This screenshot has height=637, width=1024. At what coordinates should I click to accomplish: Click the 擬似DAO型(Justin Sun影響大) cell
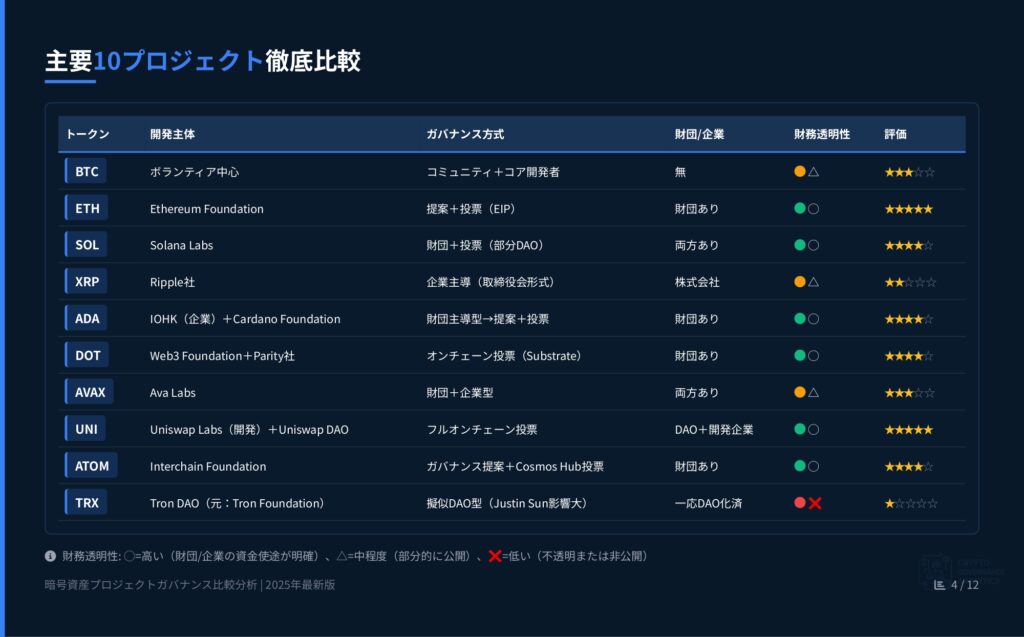click(507, 503)
